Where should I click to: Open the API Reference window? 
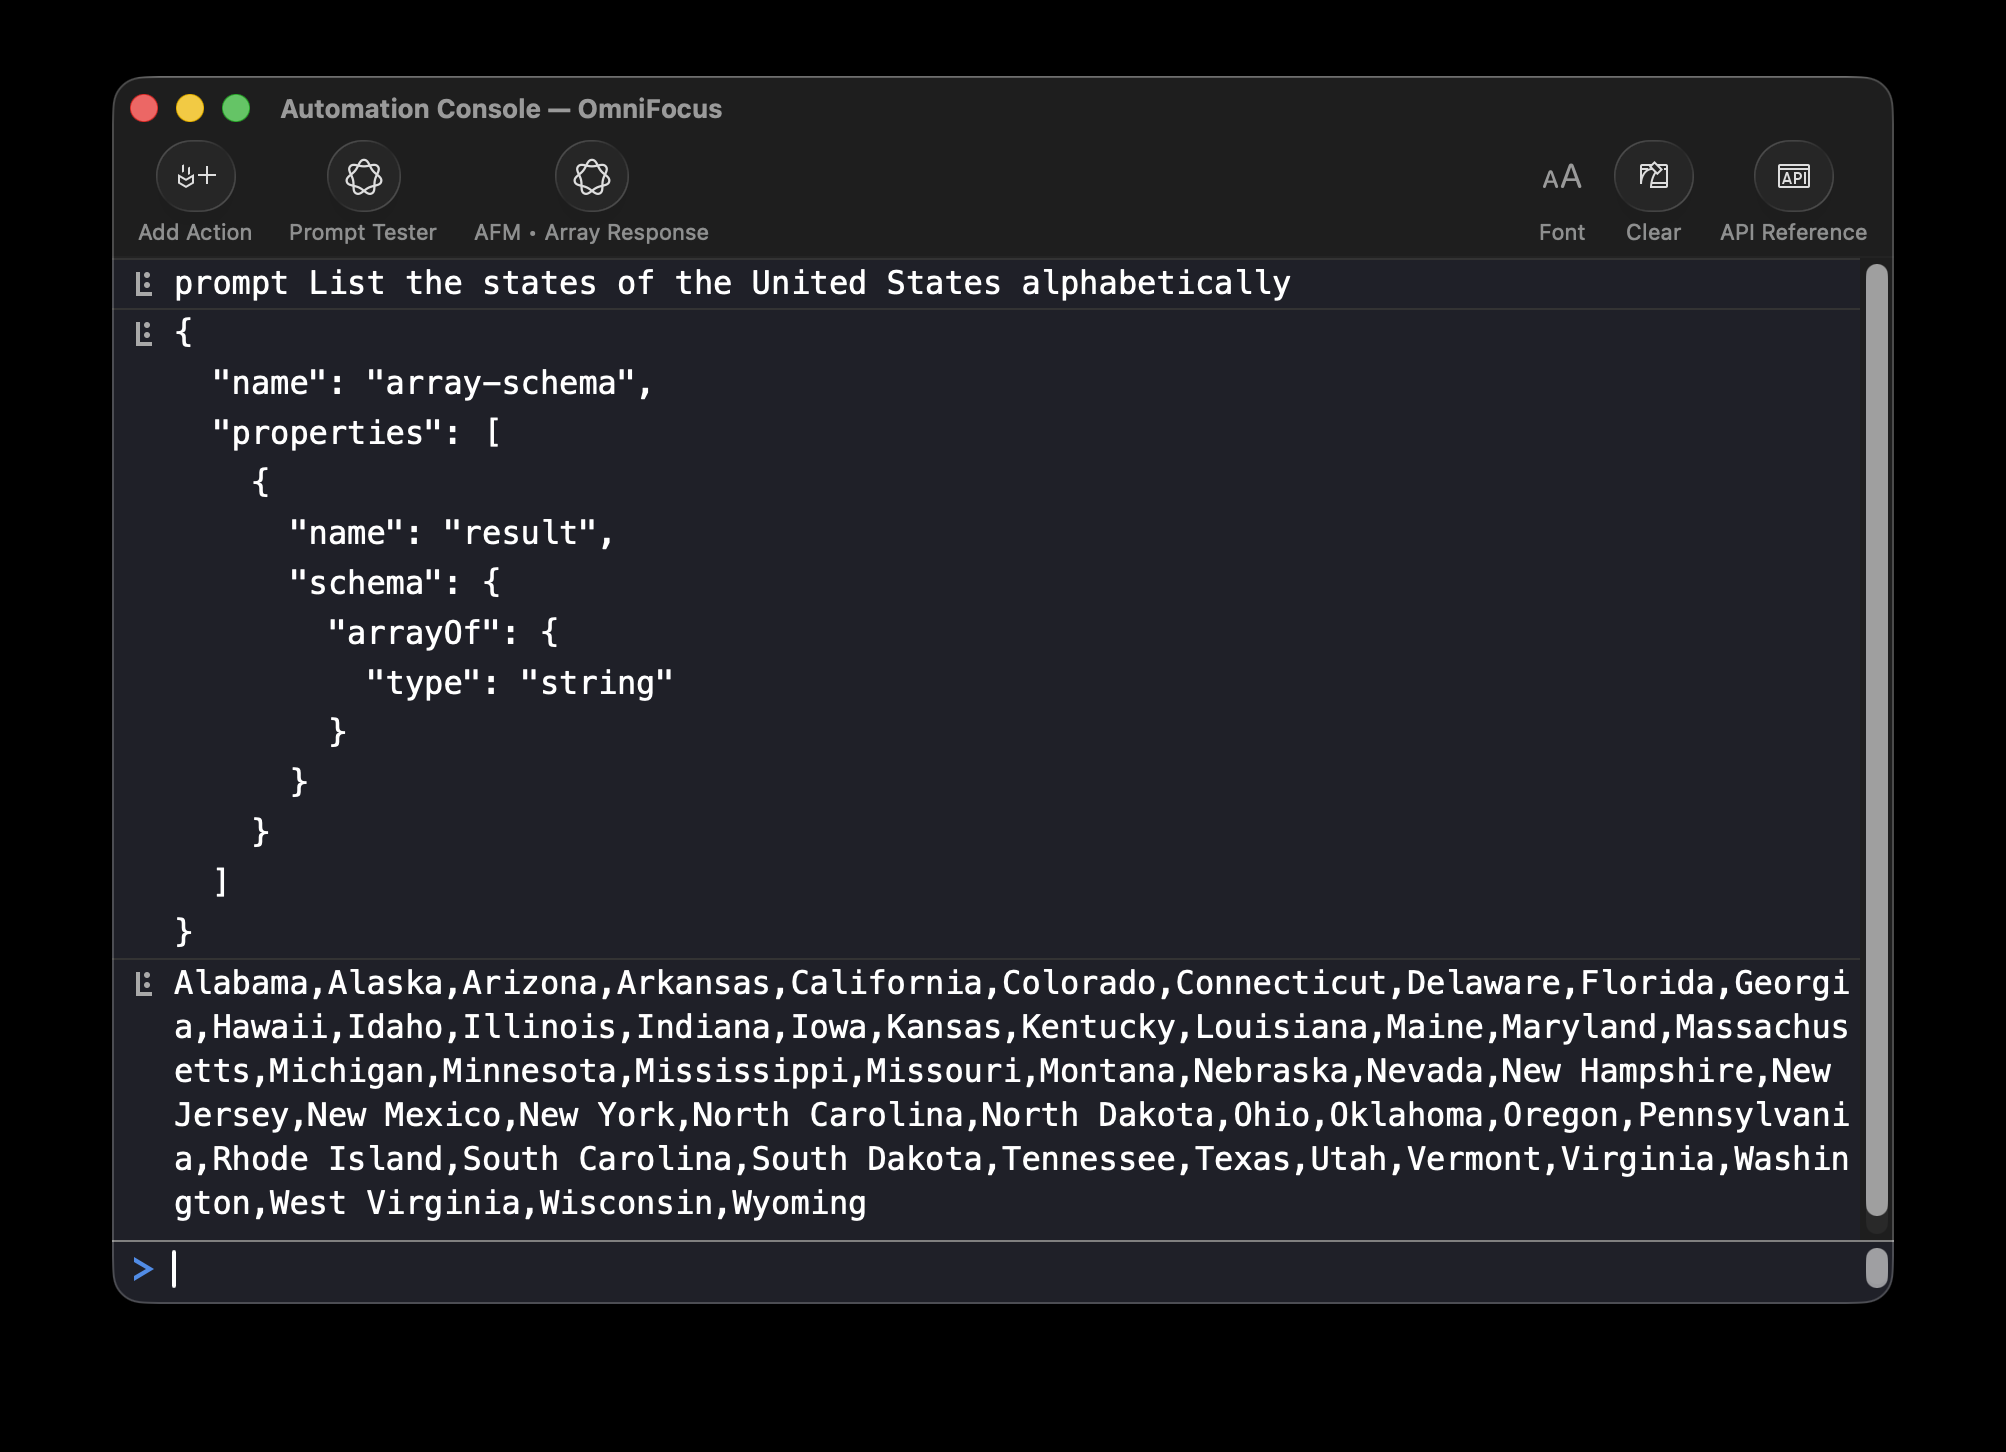coord(1793,177)
